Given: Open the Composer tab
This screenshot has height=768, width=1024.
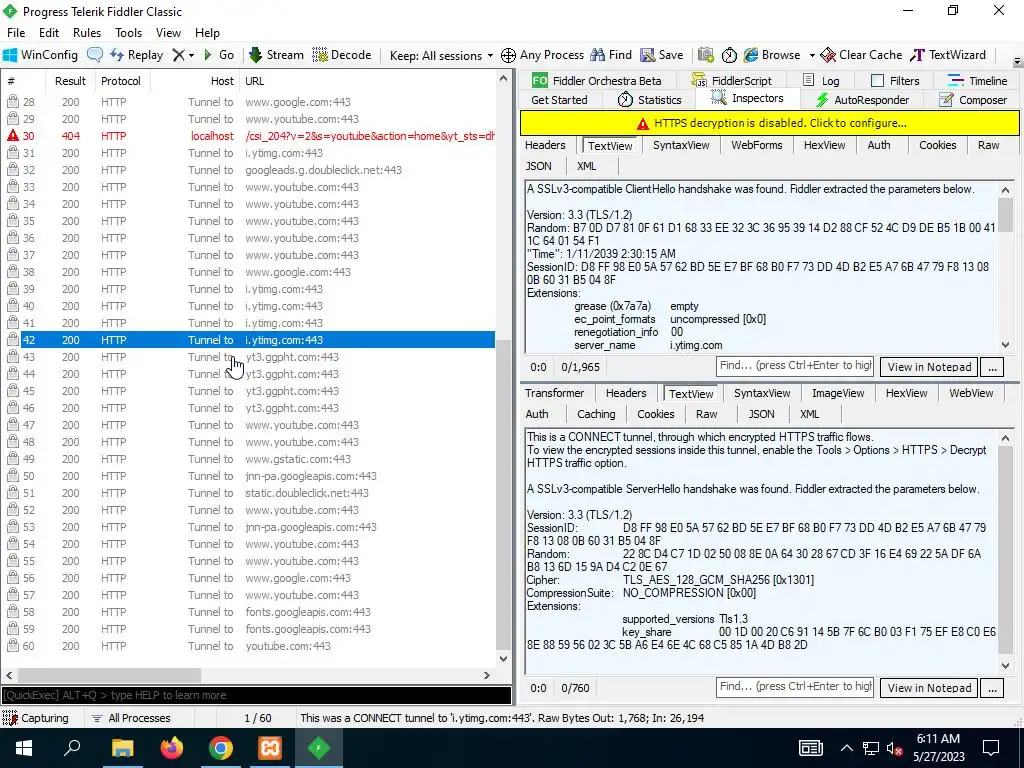Looking at the screenshot, I should pos(973,100).
